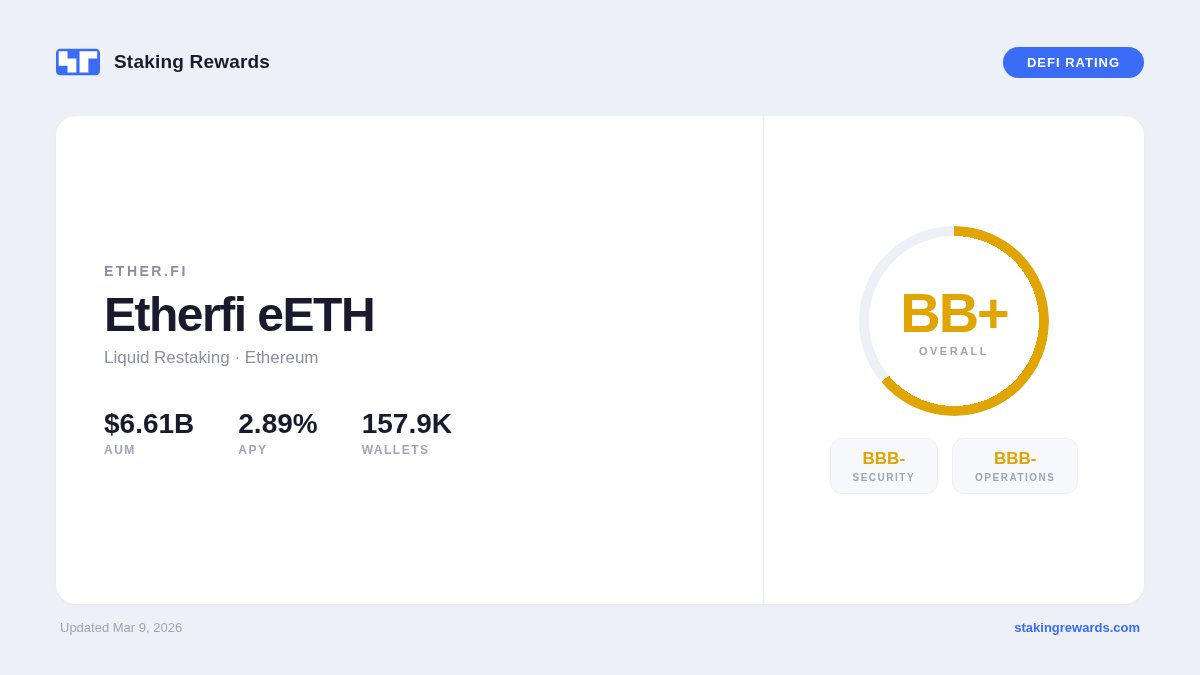Click the BB+ overall rating text
1200x675 pixels.
(954, 313)
